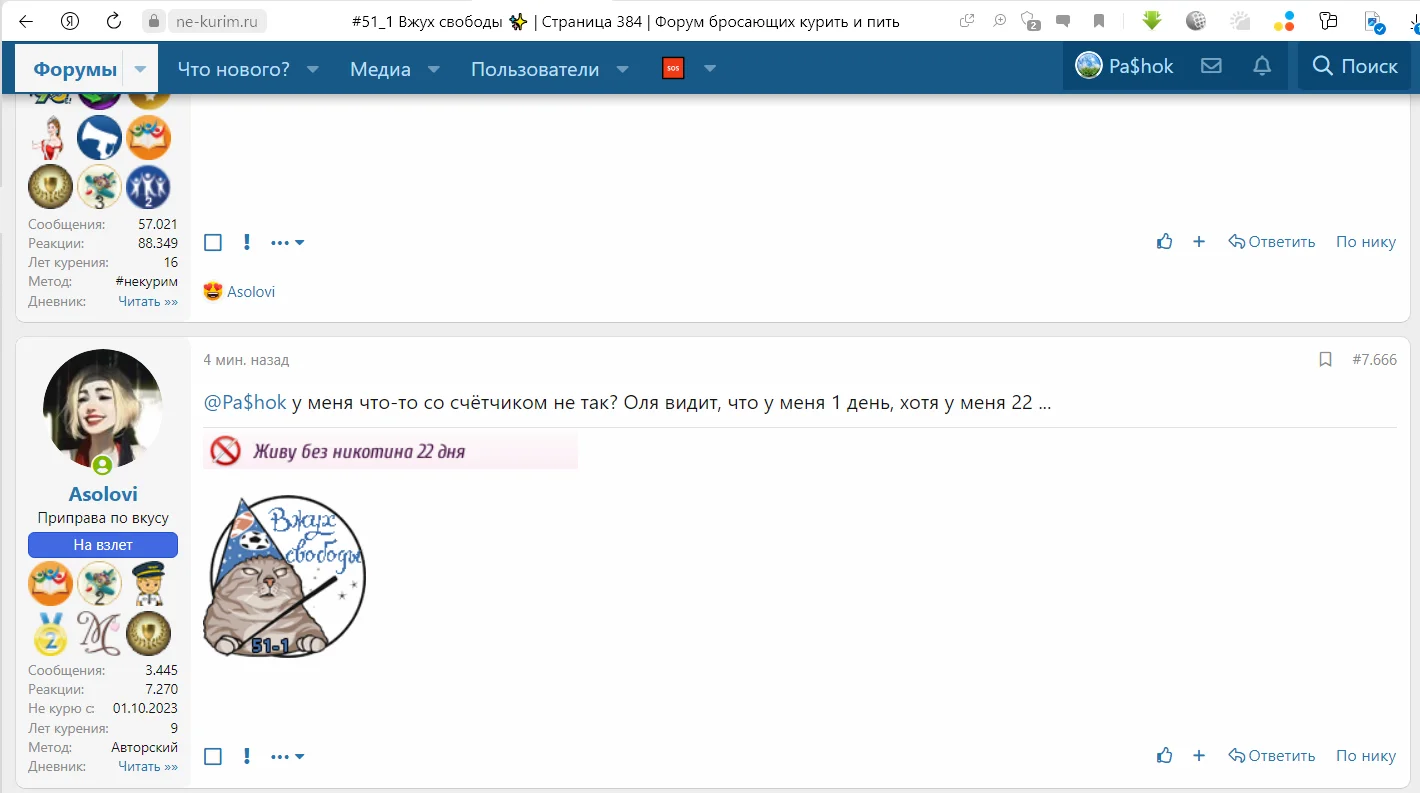
Task: Open the more options menu on upper post
Action: (287, 243)
